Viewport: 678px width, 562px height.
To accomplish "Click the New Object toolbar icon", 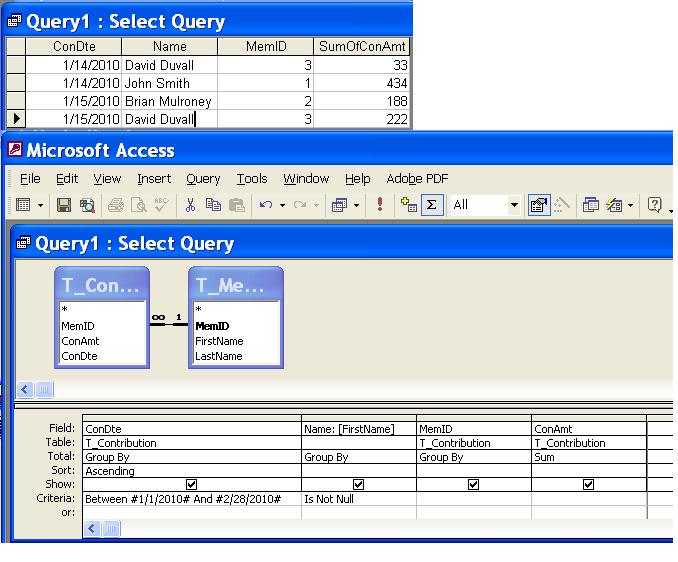I will click(x=614, y=205).
